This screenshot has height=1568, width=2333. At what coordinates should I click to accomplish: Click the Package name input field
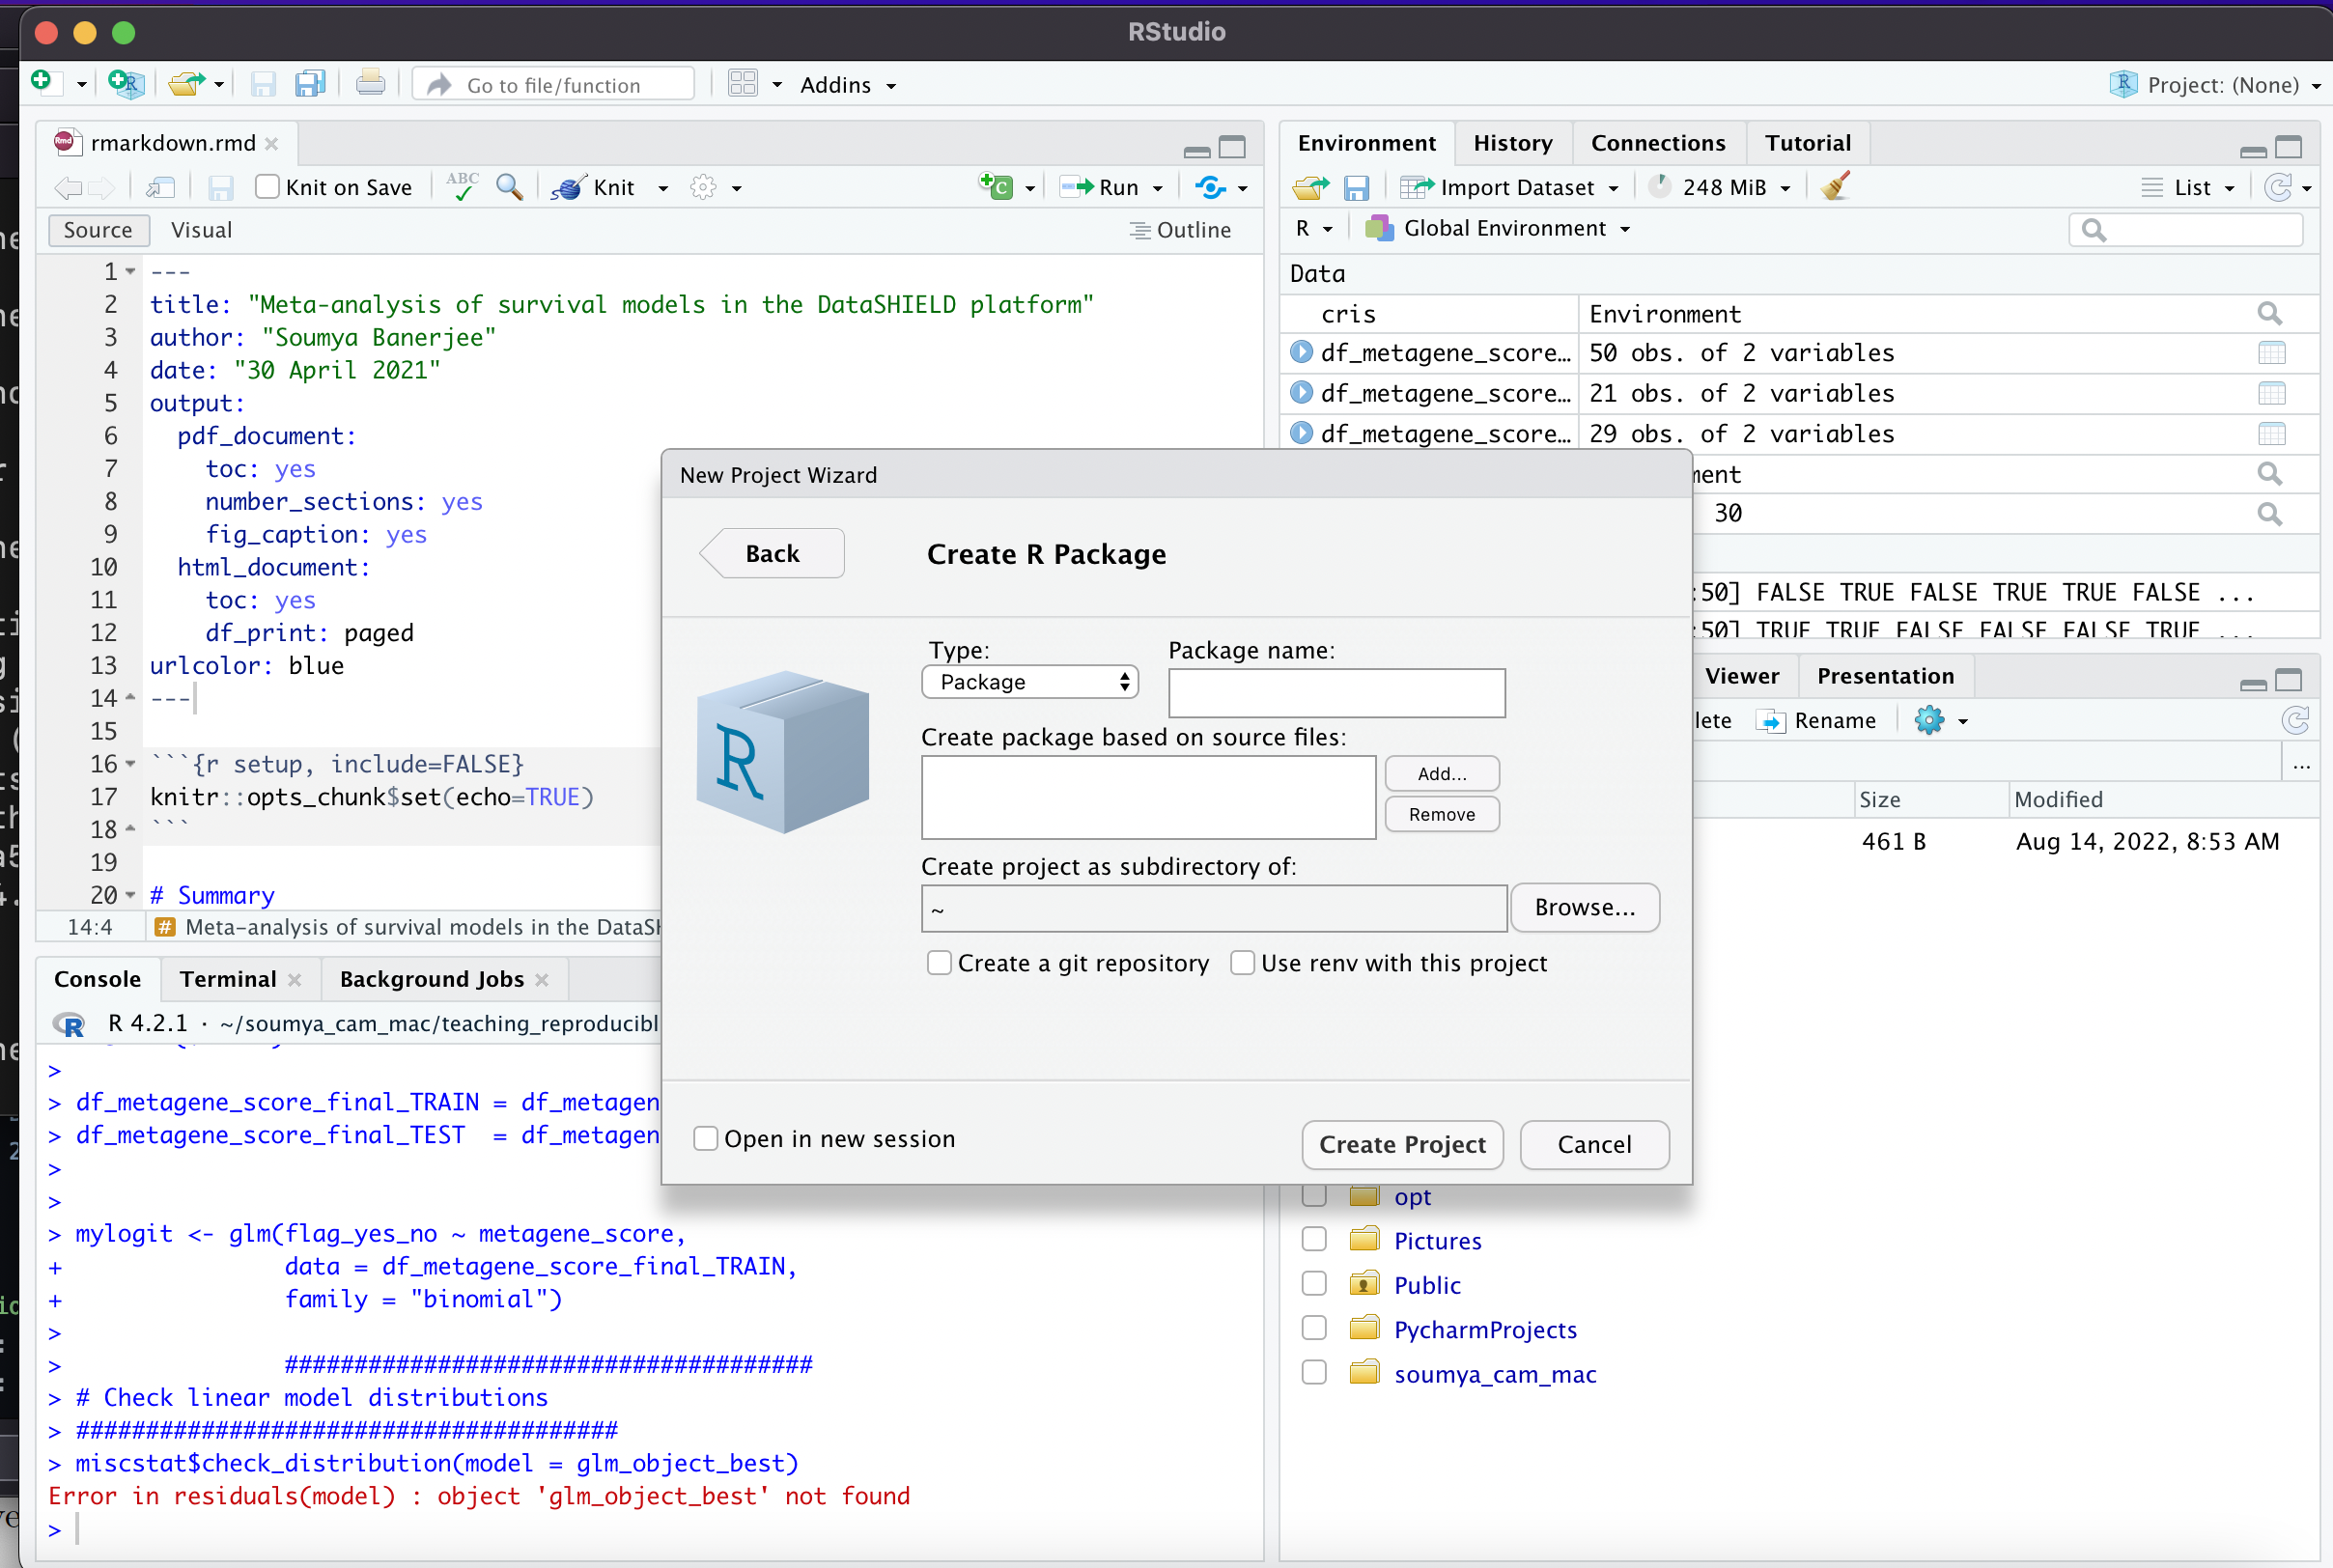[x=1336, y=692]
